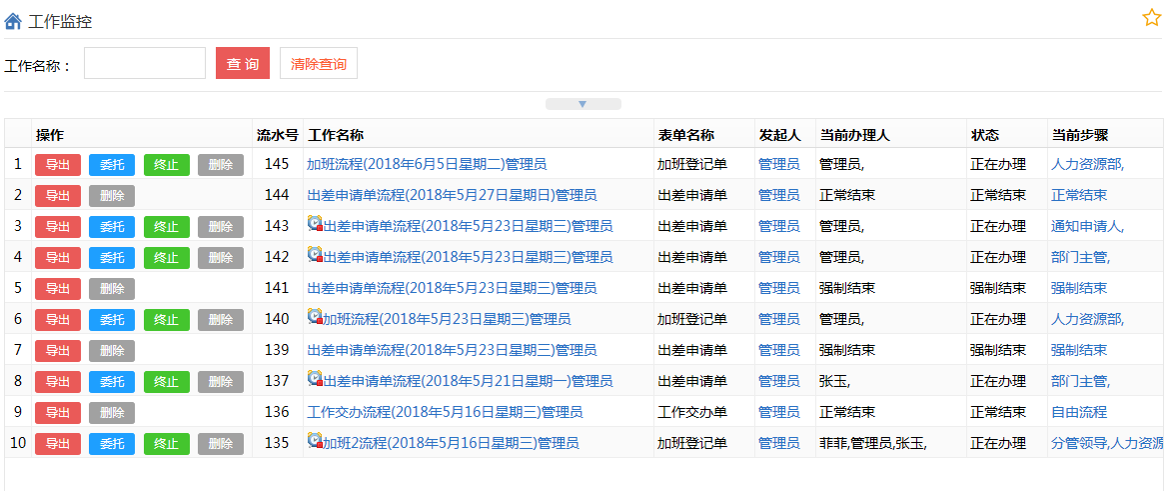Export row 1 with 导出 button
This screenshot has width=1164, height=491.
click(x=58, y=165)
